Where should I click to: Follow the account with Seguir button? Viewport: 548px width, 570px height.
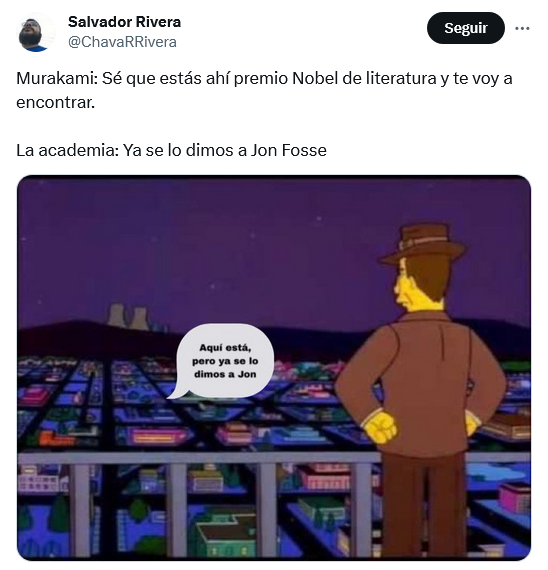coord(465,28)
